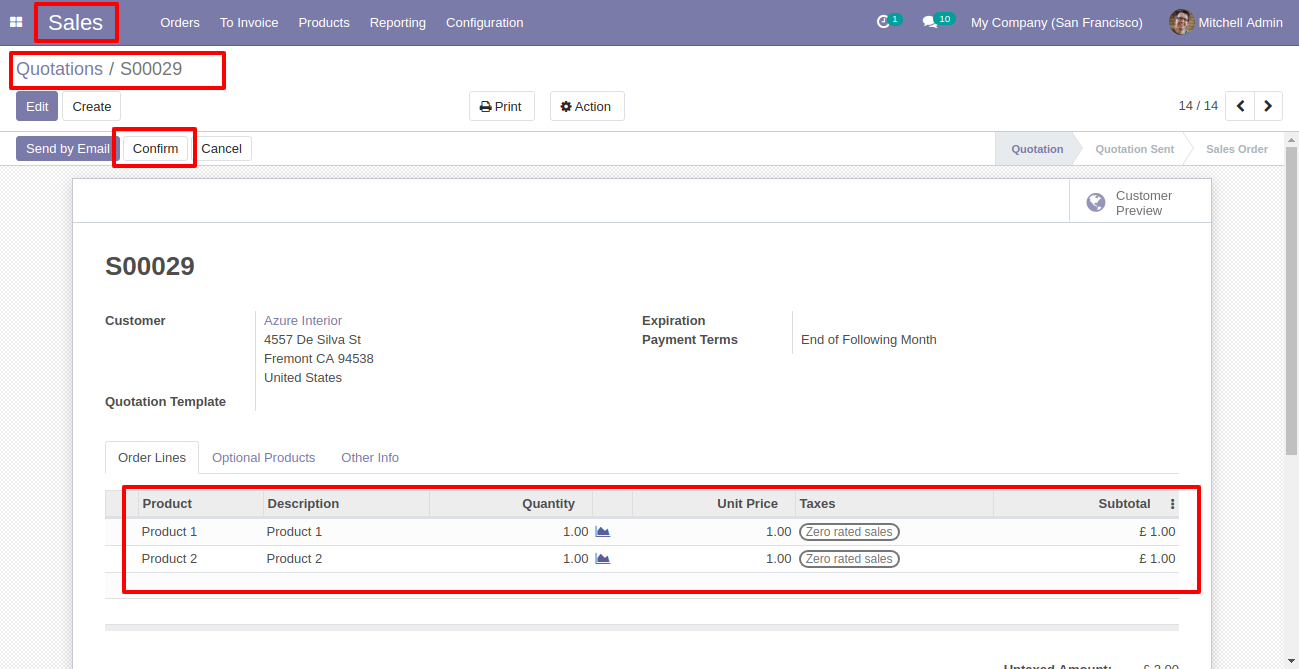Sort by Description column header
1299x669 pixels.
(346, 504)
